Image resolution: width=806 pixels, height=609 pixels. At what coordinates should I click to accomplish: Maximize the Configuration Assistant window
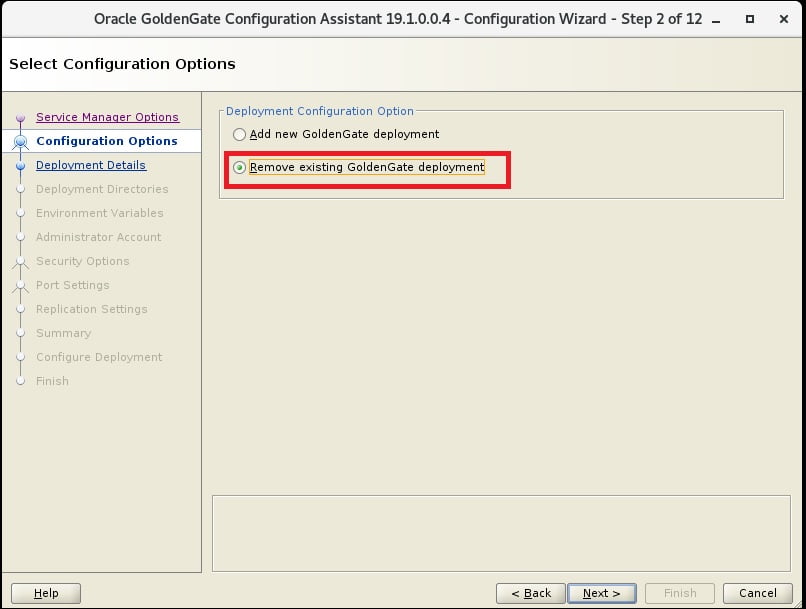750,19
